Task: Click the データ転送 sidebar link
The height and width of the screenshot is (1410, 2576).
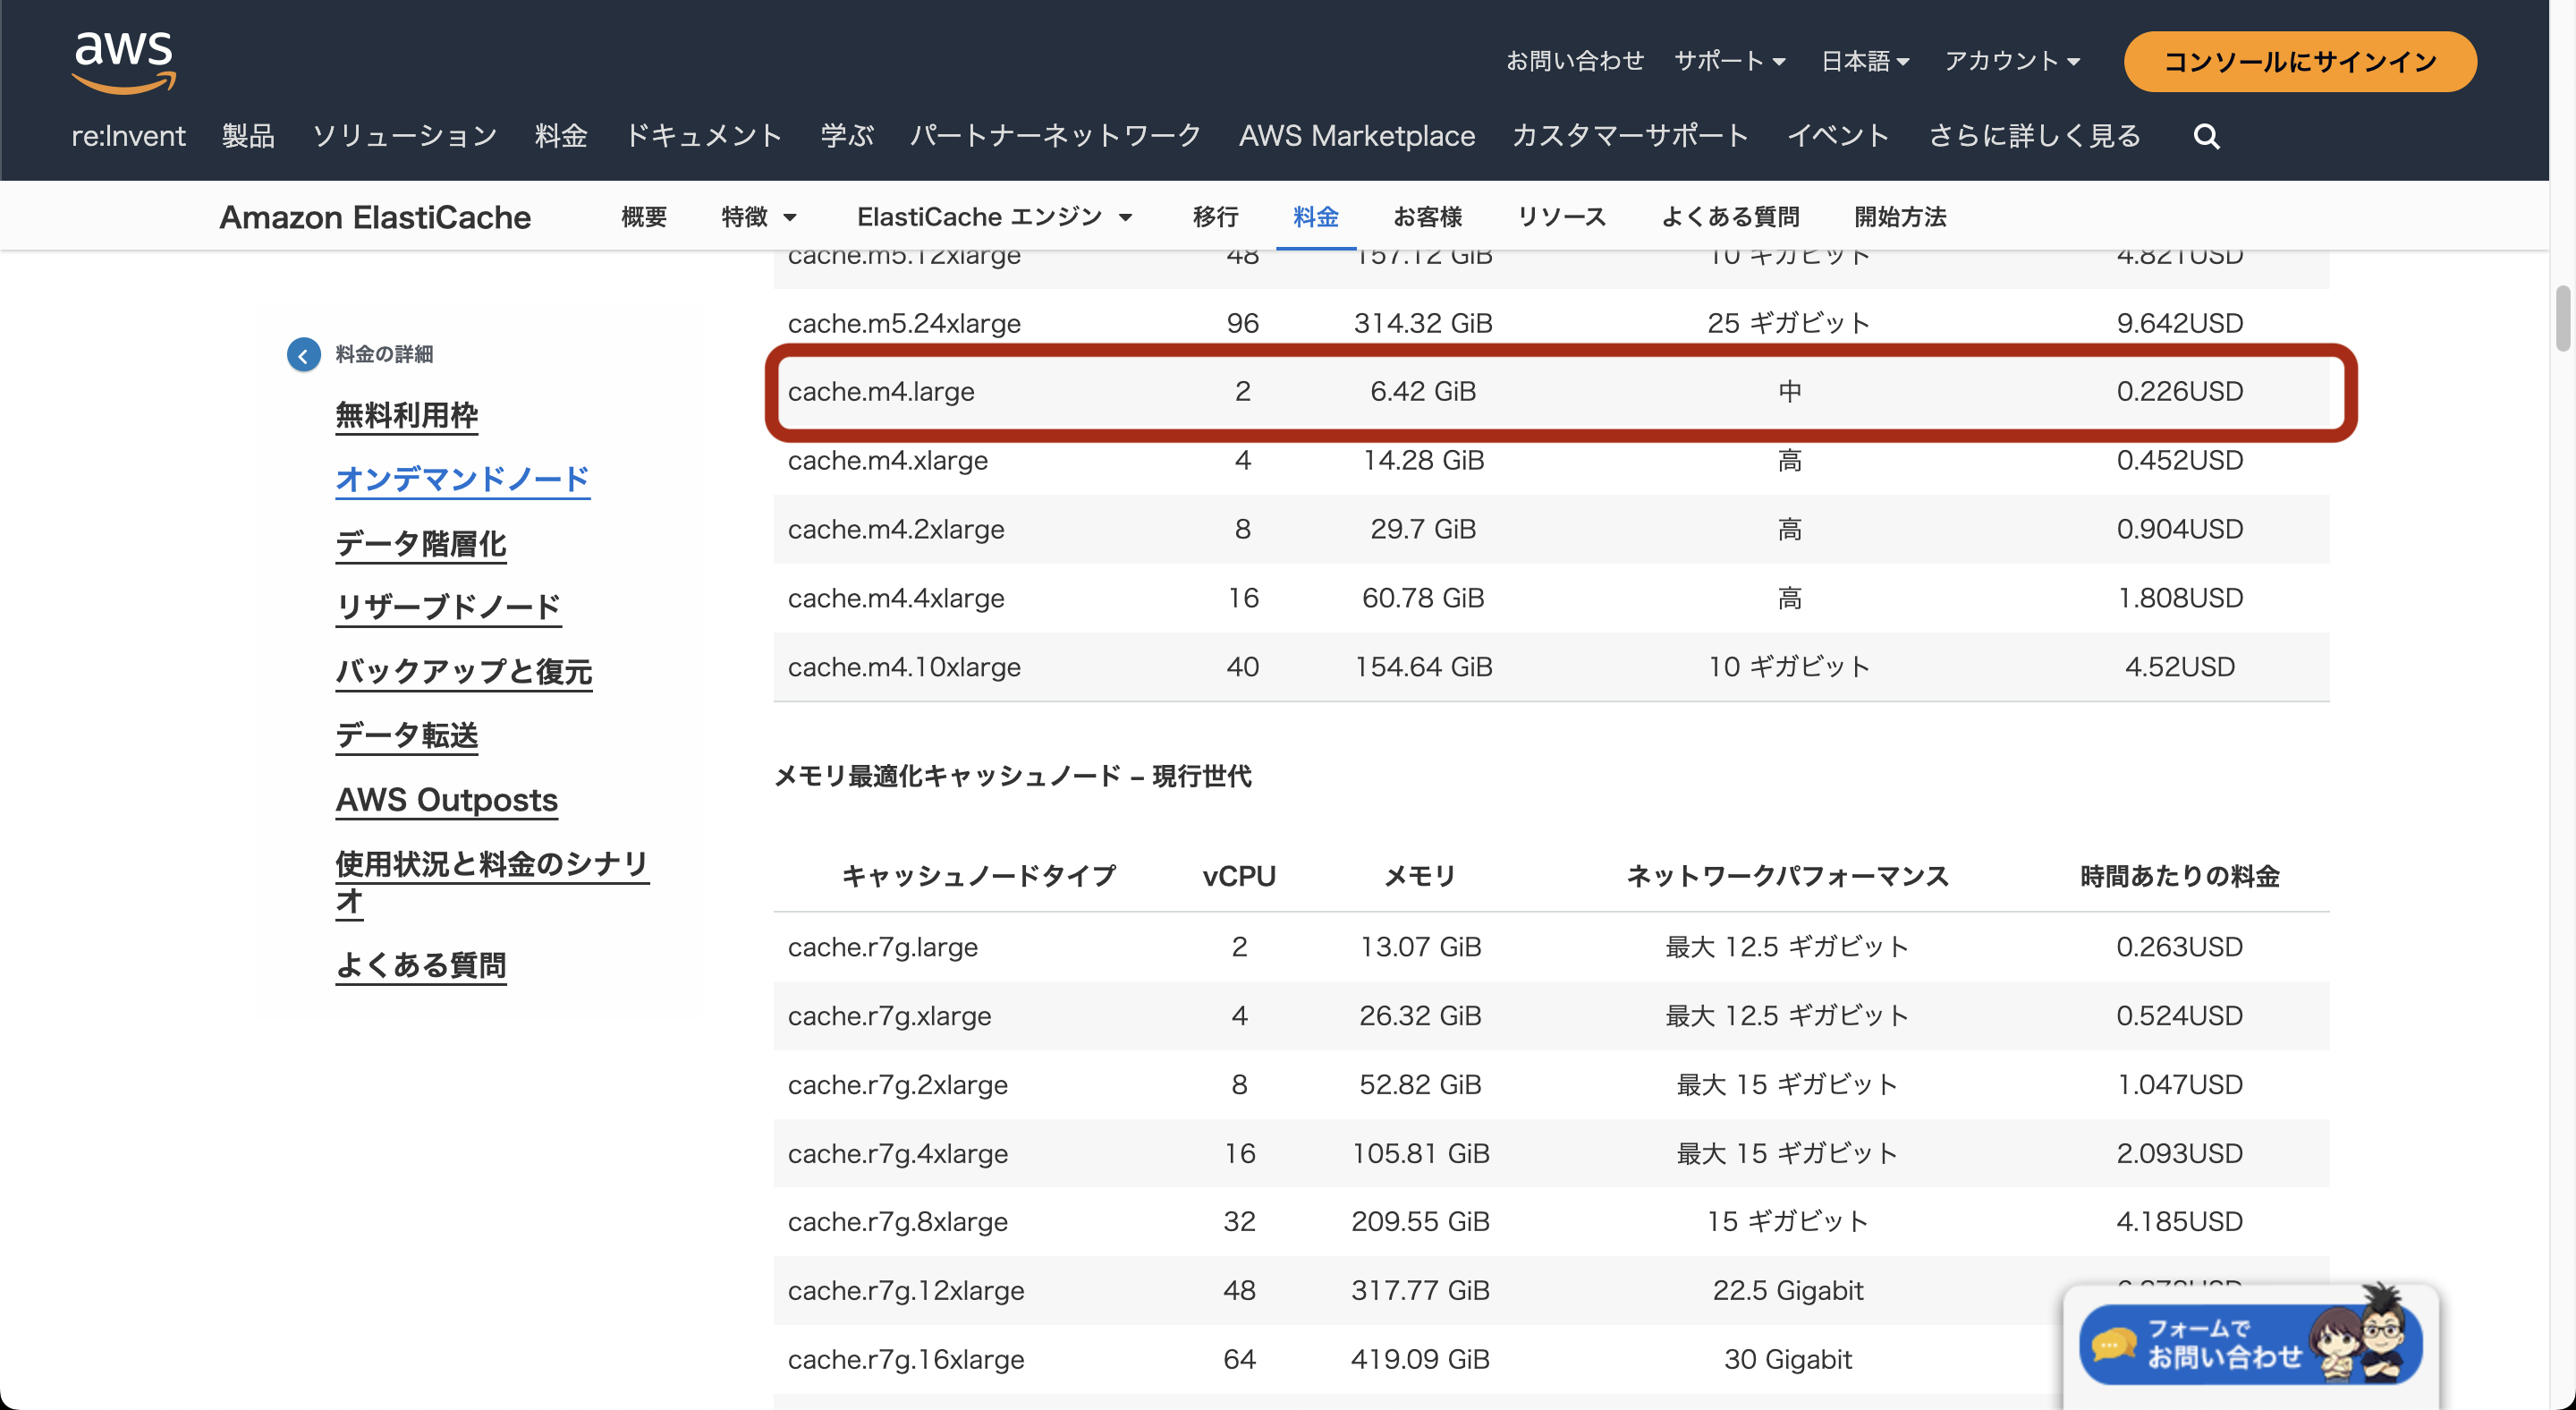Action: (406, 735)
